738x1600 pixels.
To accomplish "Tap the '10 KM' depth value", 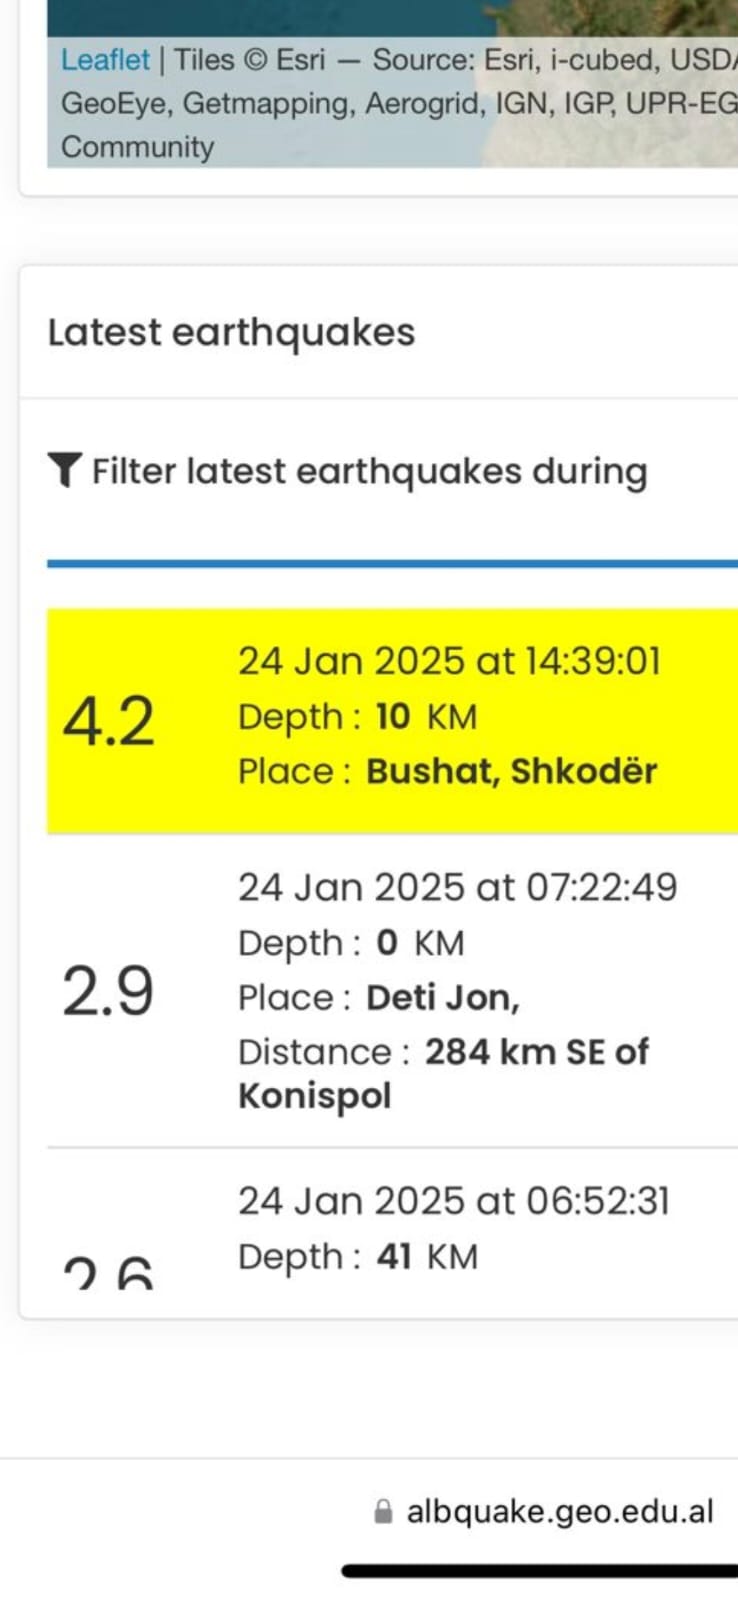I will point(426,717).
